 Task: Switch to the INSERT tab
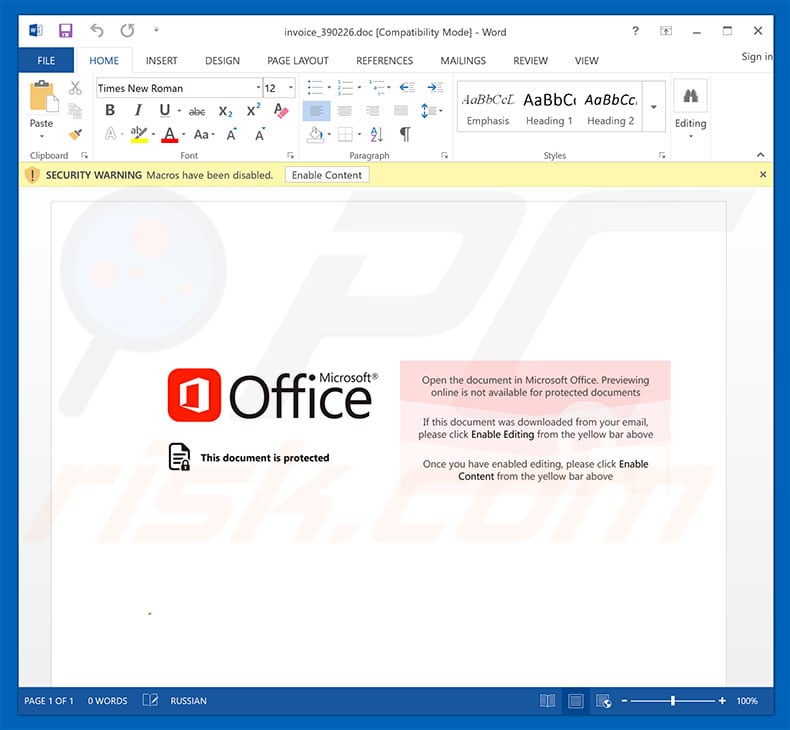pyautogui.click(x=161, y=60)
